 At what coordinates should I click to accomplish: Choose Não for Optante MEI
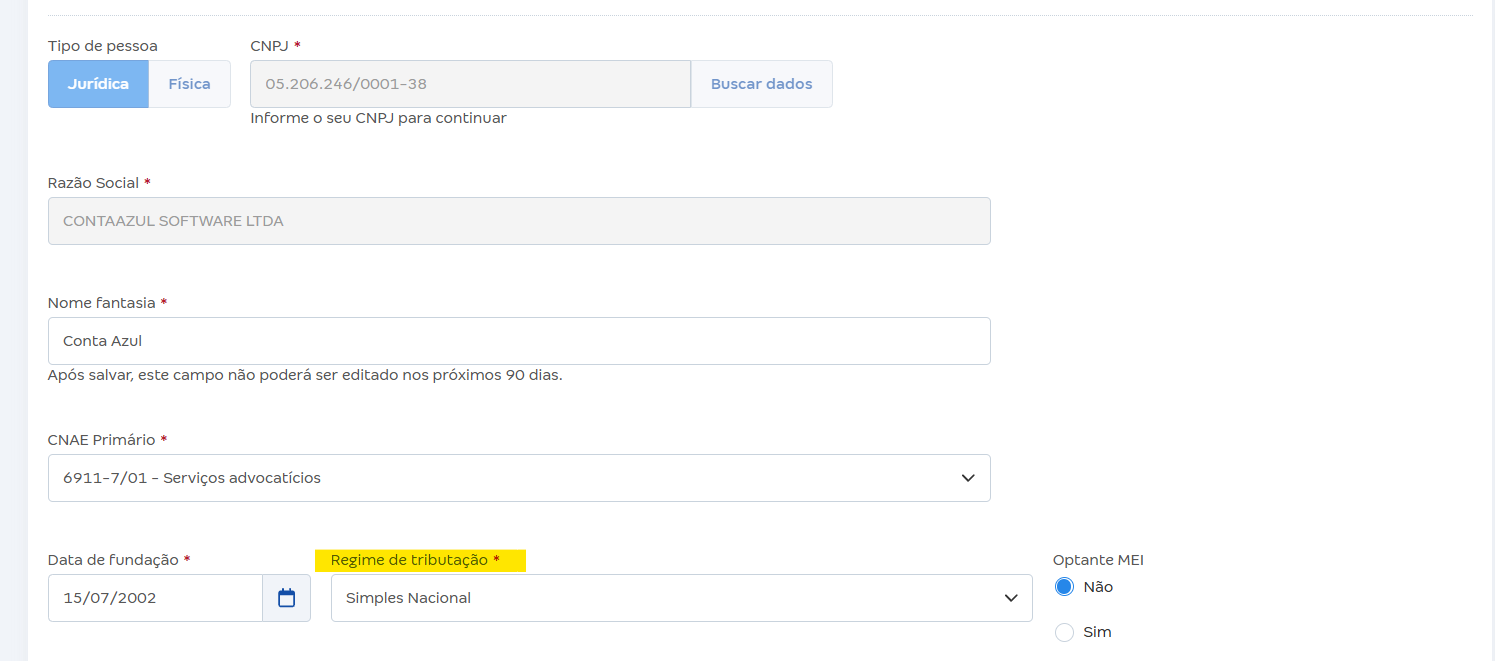1064,587
